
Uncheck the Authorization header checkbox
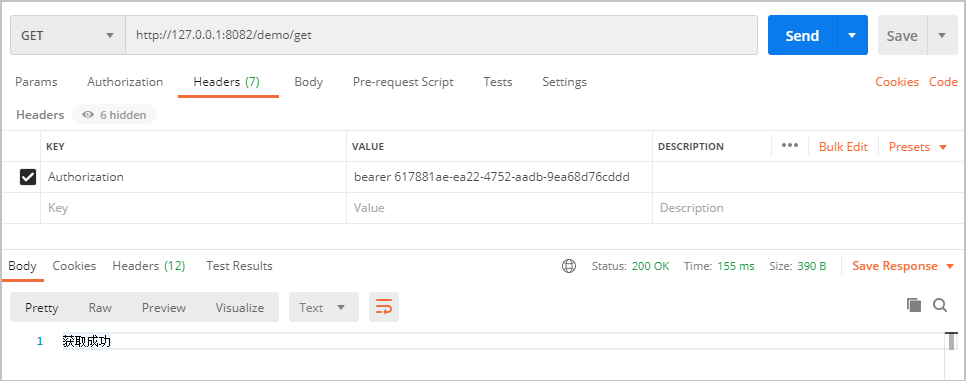28,178
